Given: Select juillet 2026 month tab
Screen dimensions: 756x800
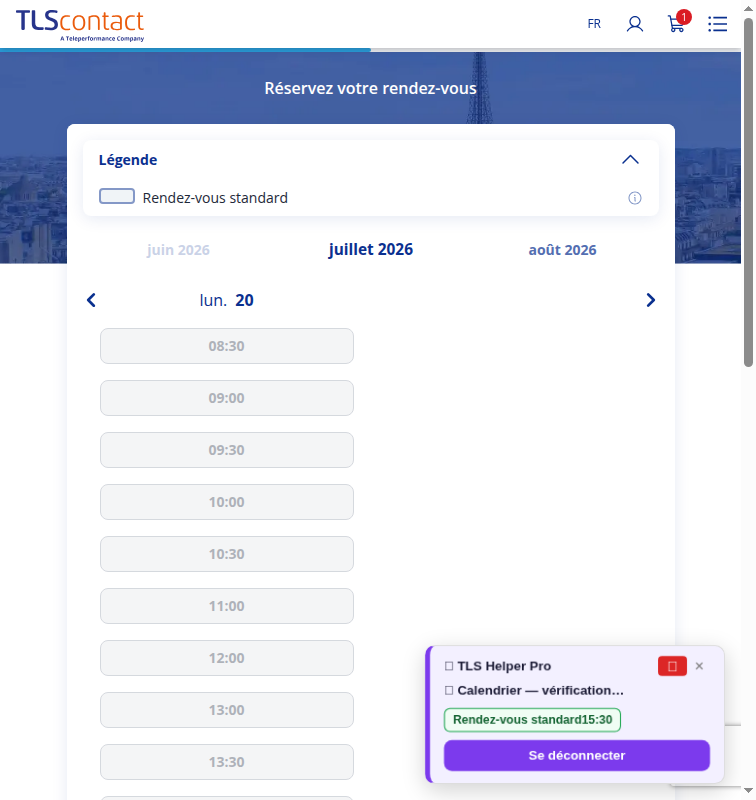Looking at the screenshot, I should point(371,249).
